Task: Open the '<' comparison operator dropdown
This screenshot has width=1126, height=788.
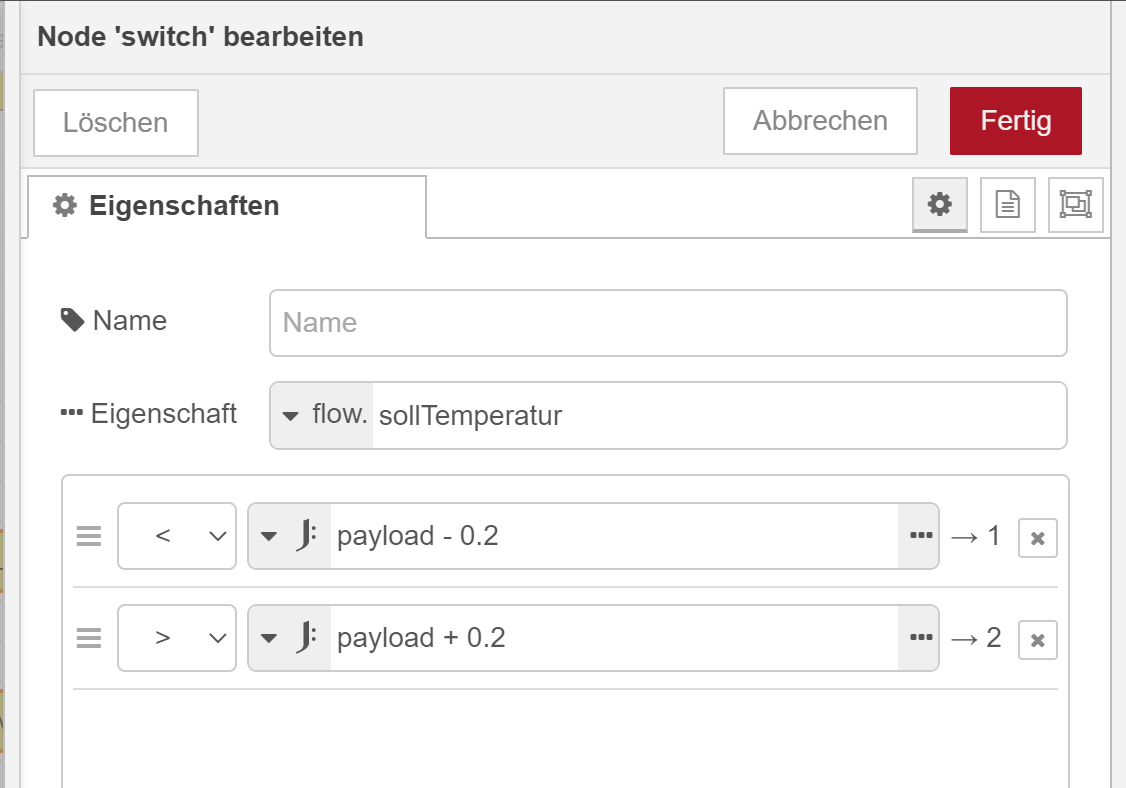Action: pos(177,536)
